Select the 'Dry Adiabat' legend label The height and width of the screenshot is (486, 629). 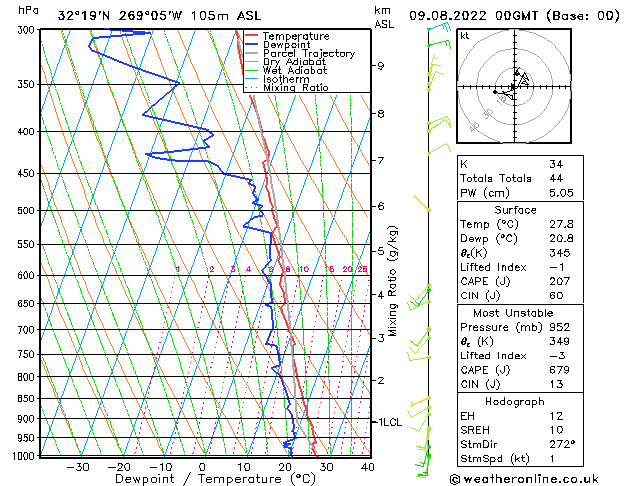294,62
